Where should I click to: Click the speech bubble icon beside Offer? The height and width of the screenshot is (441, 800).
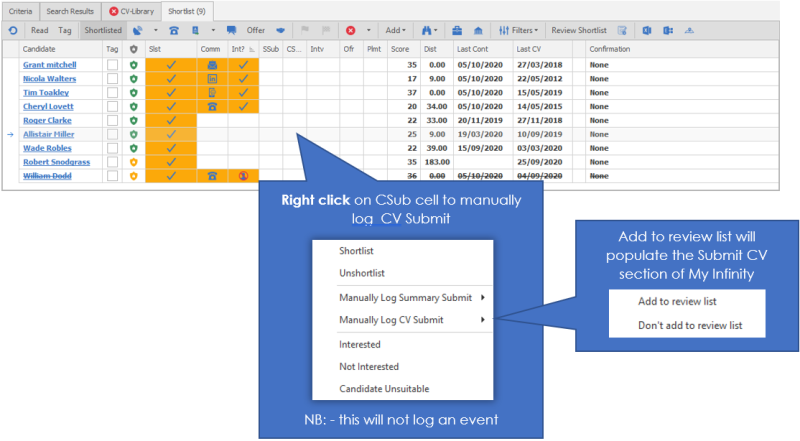point(232,31)
